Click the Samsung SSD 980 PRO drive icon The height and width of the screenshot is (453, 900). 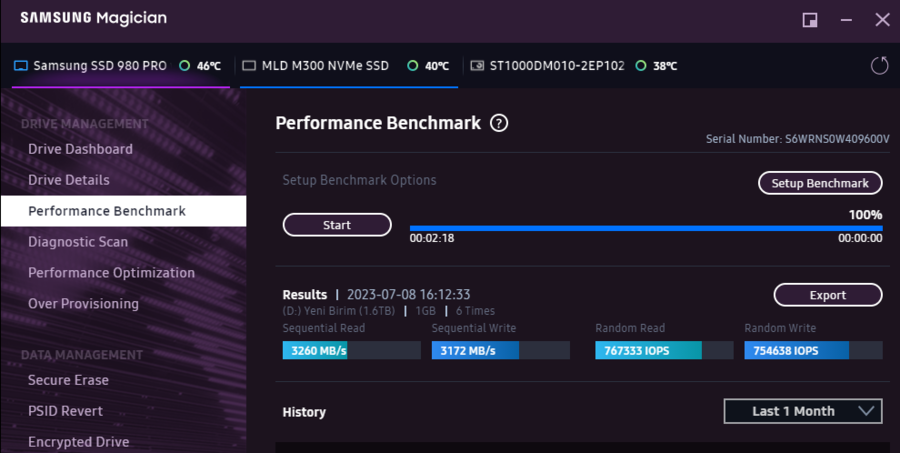[x=21, y=66]
